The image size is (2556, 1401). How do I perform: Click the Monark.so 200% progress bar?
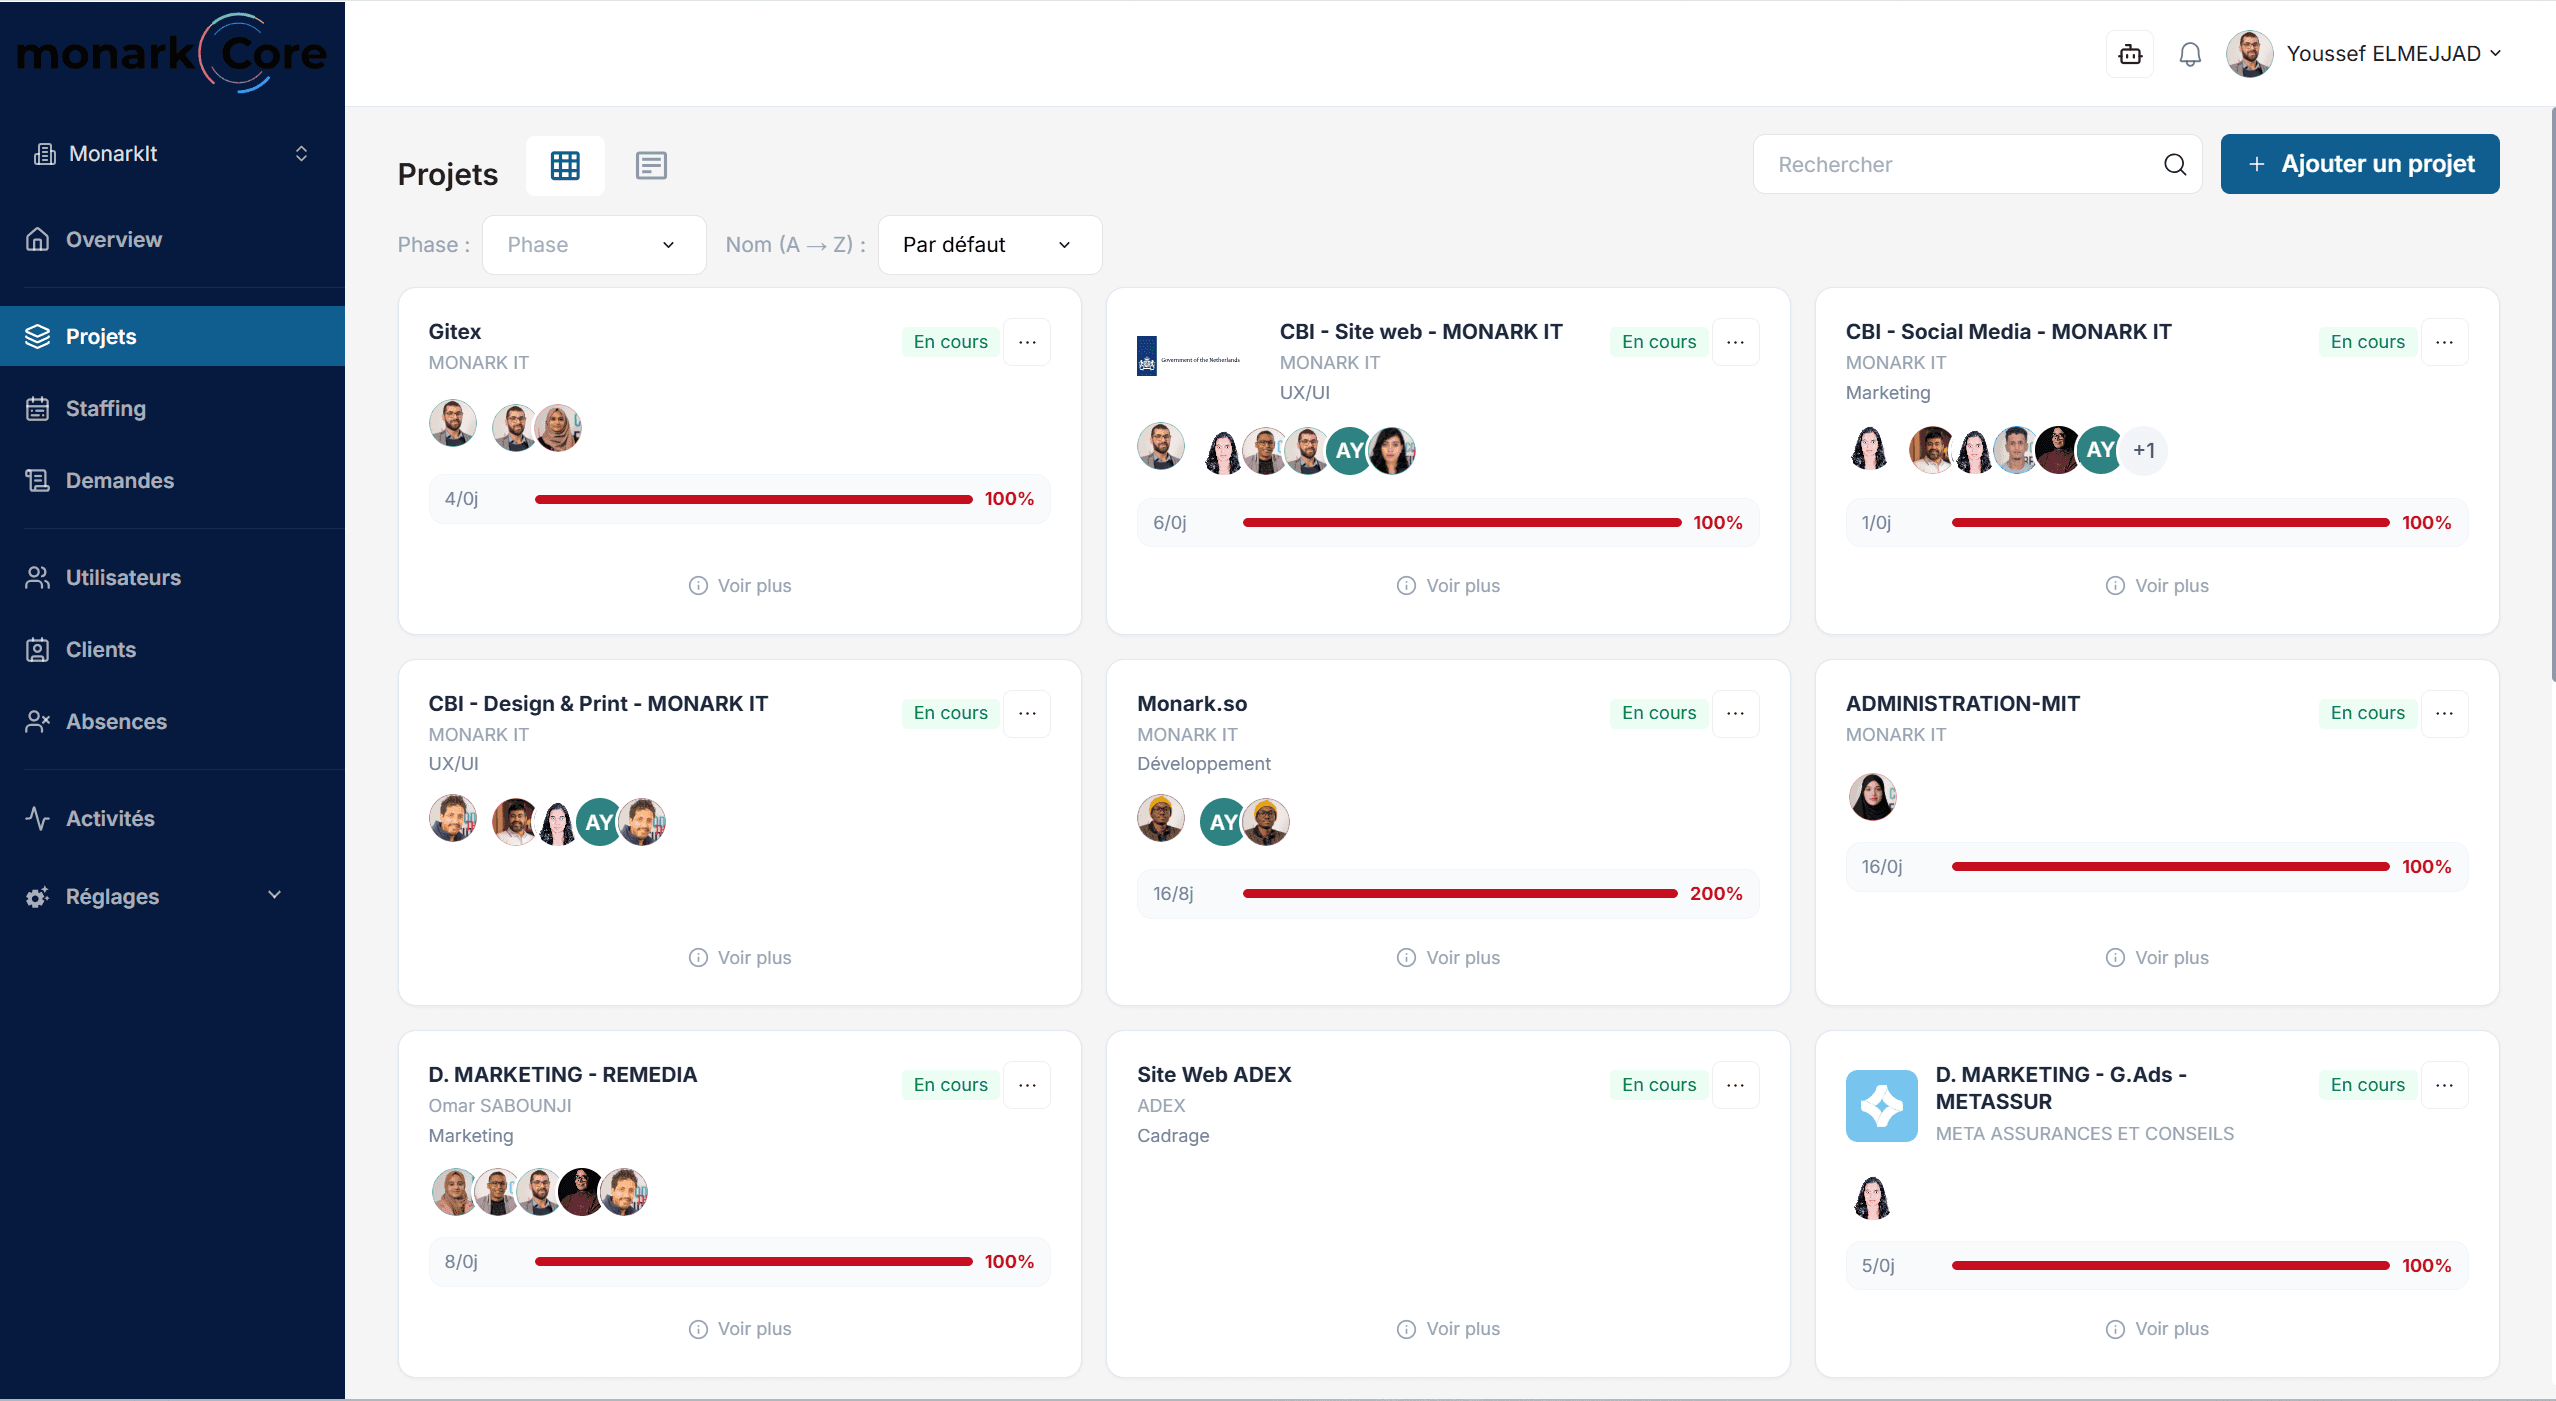(1460, 894)
